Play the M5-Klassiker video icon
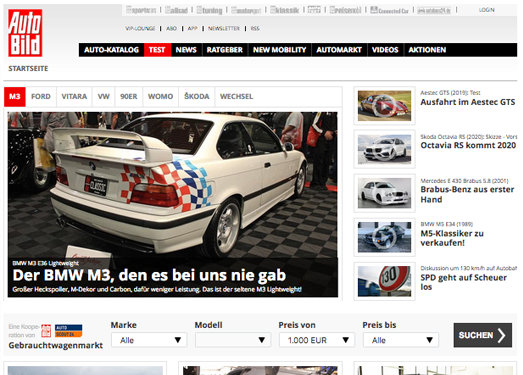Screen dimensions: 523x375 coord(384,237)
